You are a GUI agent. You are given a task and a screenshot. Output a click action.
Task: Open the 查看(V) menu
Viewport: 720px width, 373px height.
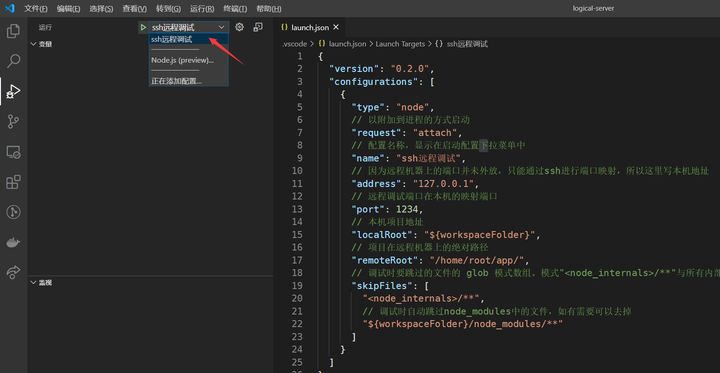pyautogui.click(x=135, y=9)
